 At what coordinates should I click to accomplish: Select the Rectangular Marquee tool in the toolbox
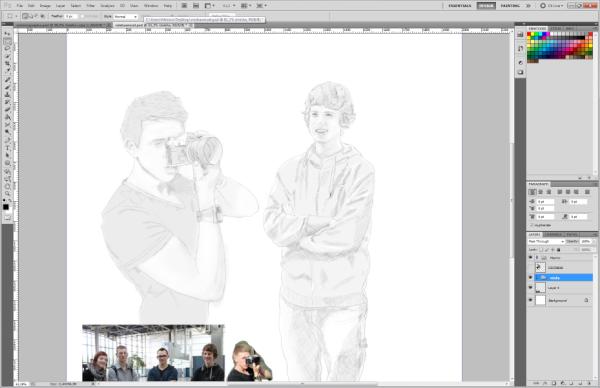pos(7,42)
